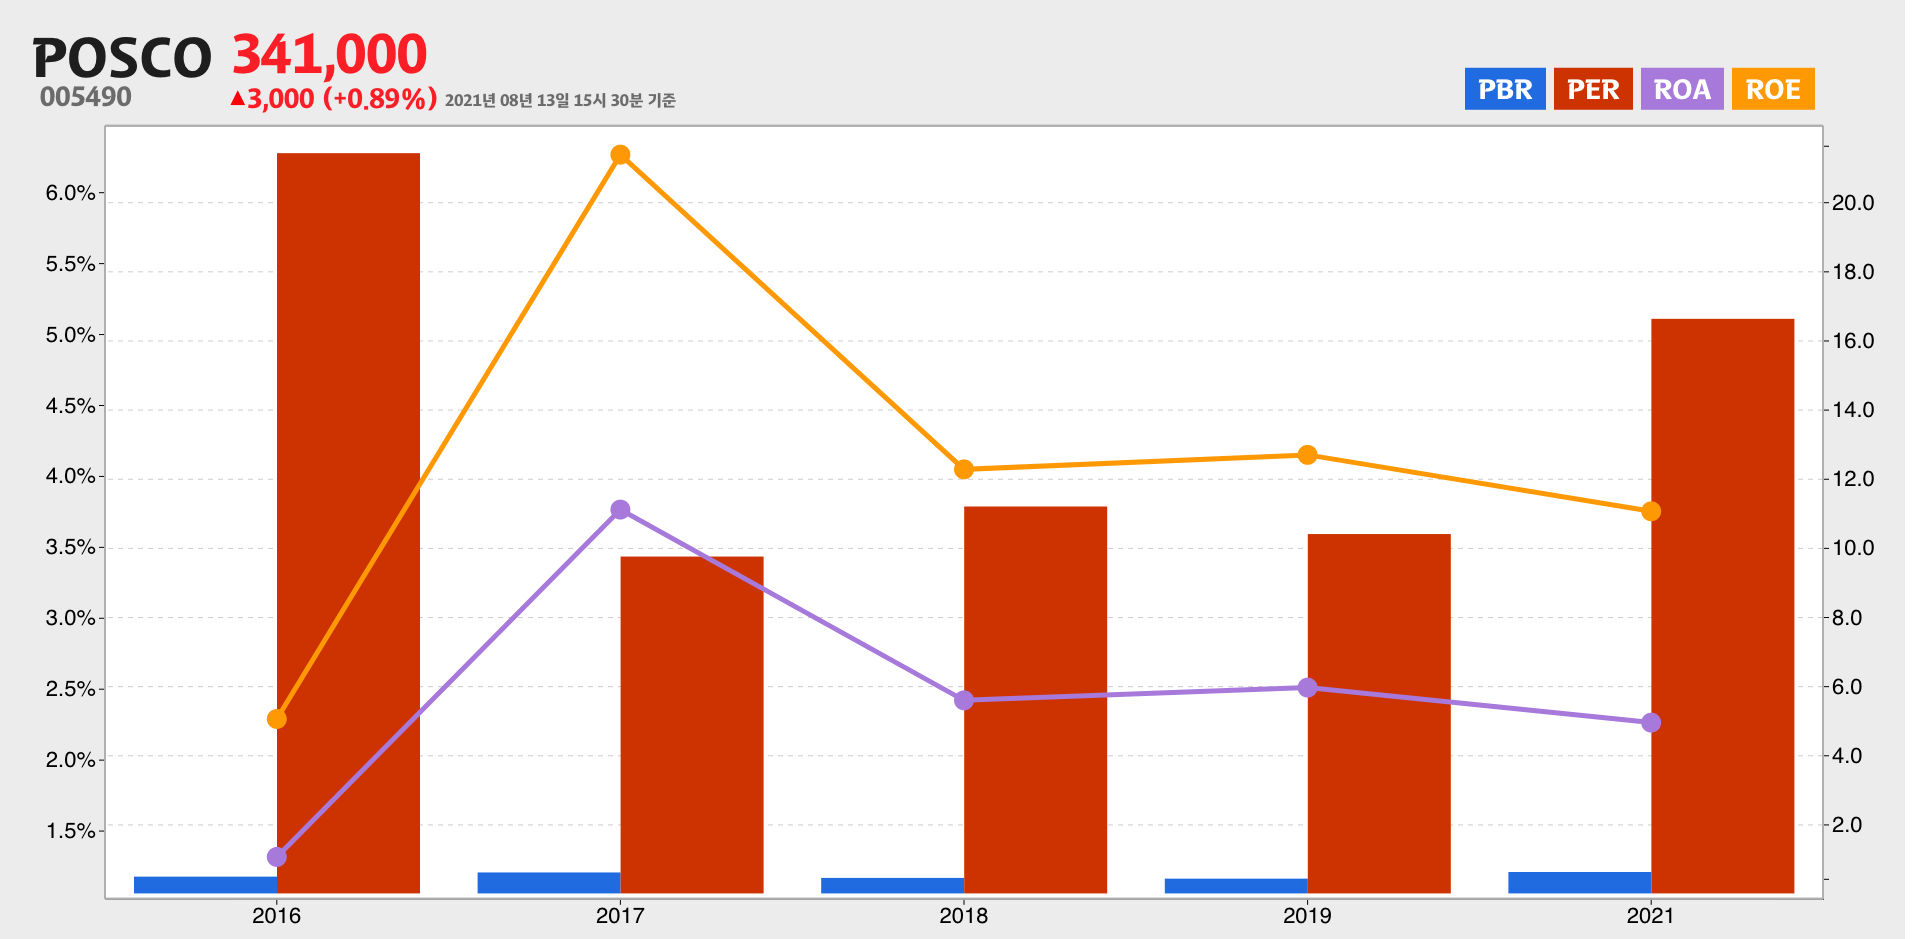Screen dimensions: 1920x939
Task: Click the 2018 red PER bar
Action: (1035, 700)
